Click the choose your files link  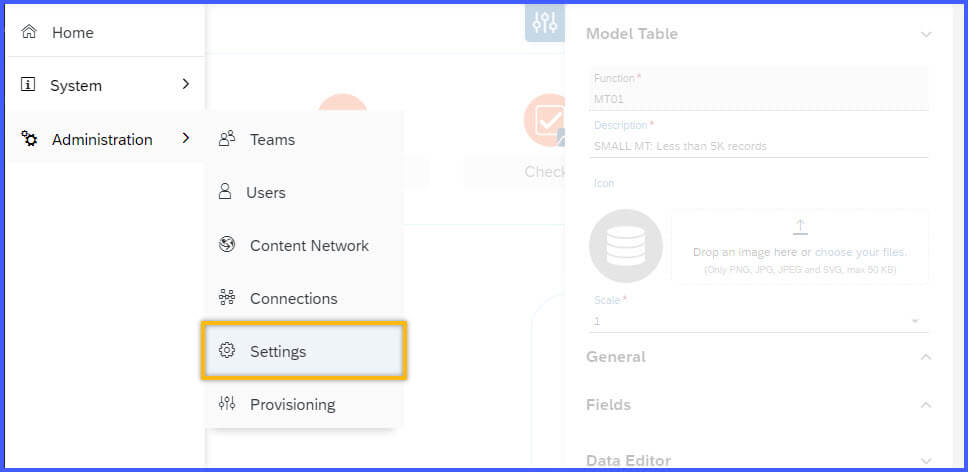coord(861,252)
